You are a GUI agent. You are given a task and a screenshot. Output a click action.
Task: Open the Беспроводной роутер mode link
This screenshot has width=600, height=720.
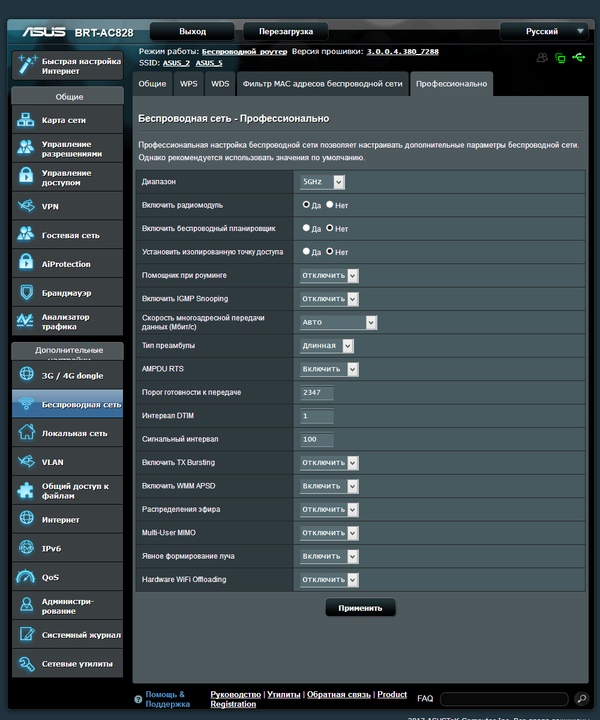tap(244, 51)
